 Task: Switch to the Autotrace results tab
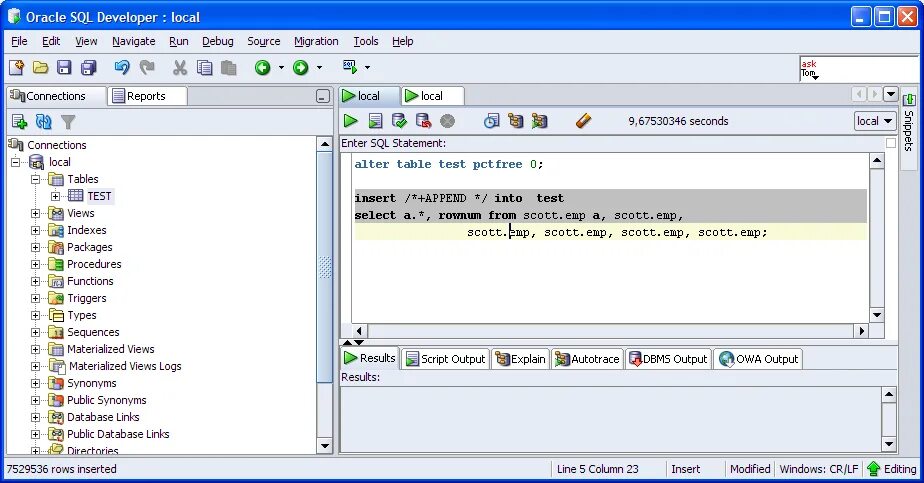pyautogui.click(x=587, y=359)
